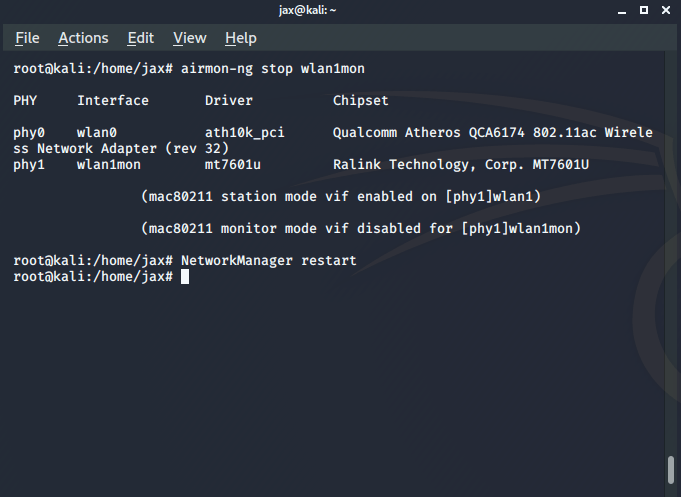Click the empty scrollbar track above the thumb
681x497 pixels.
point(671,250)
